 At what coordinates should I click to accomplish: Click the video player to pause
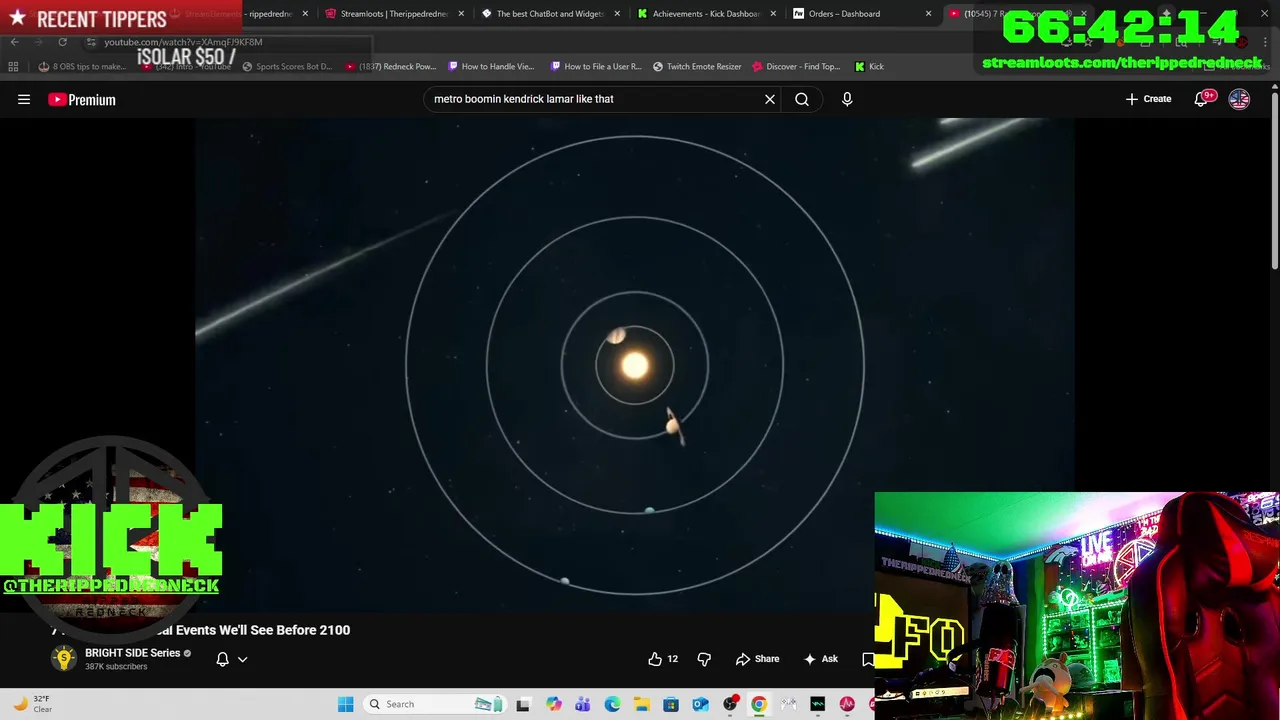pos(635,365)
